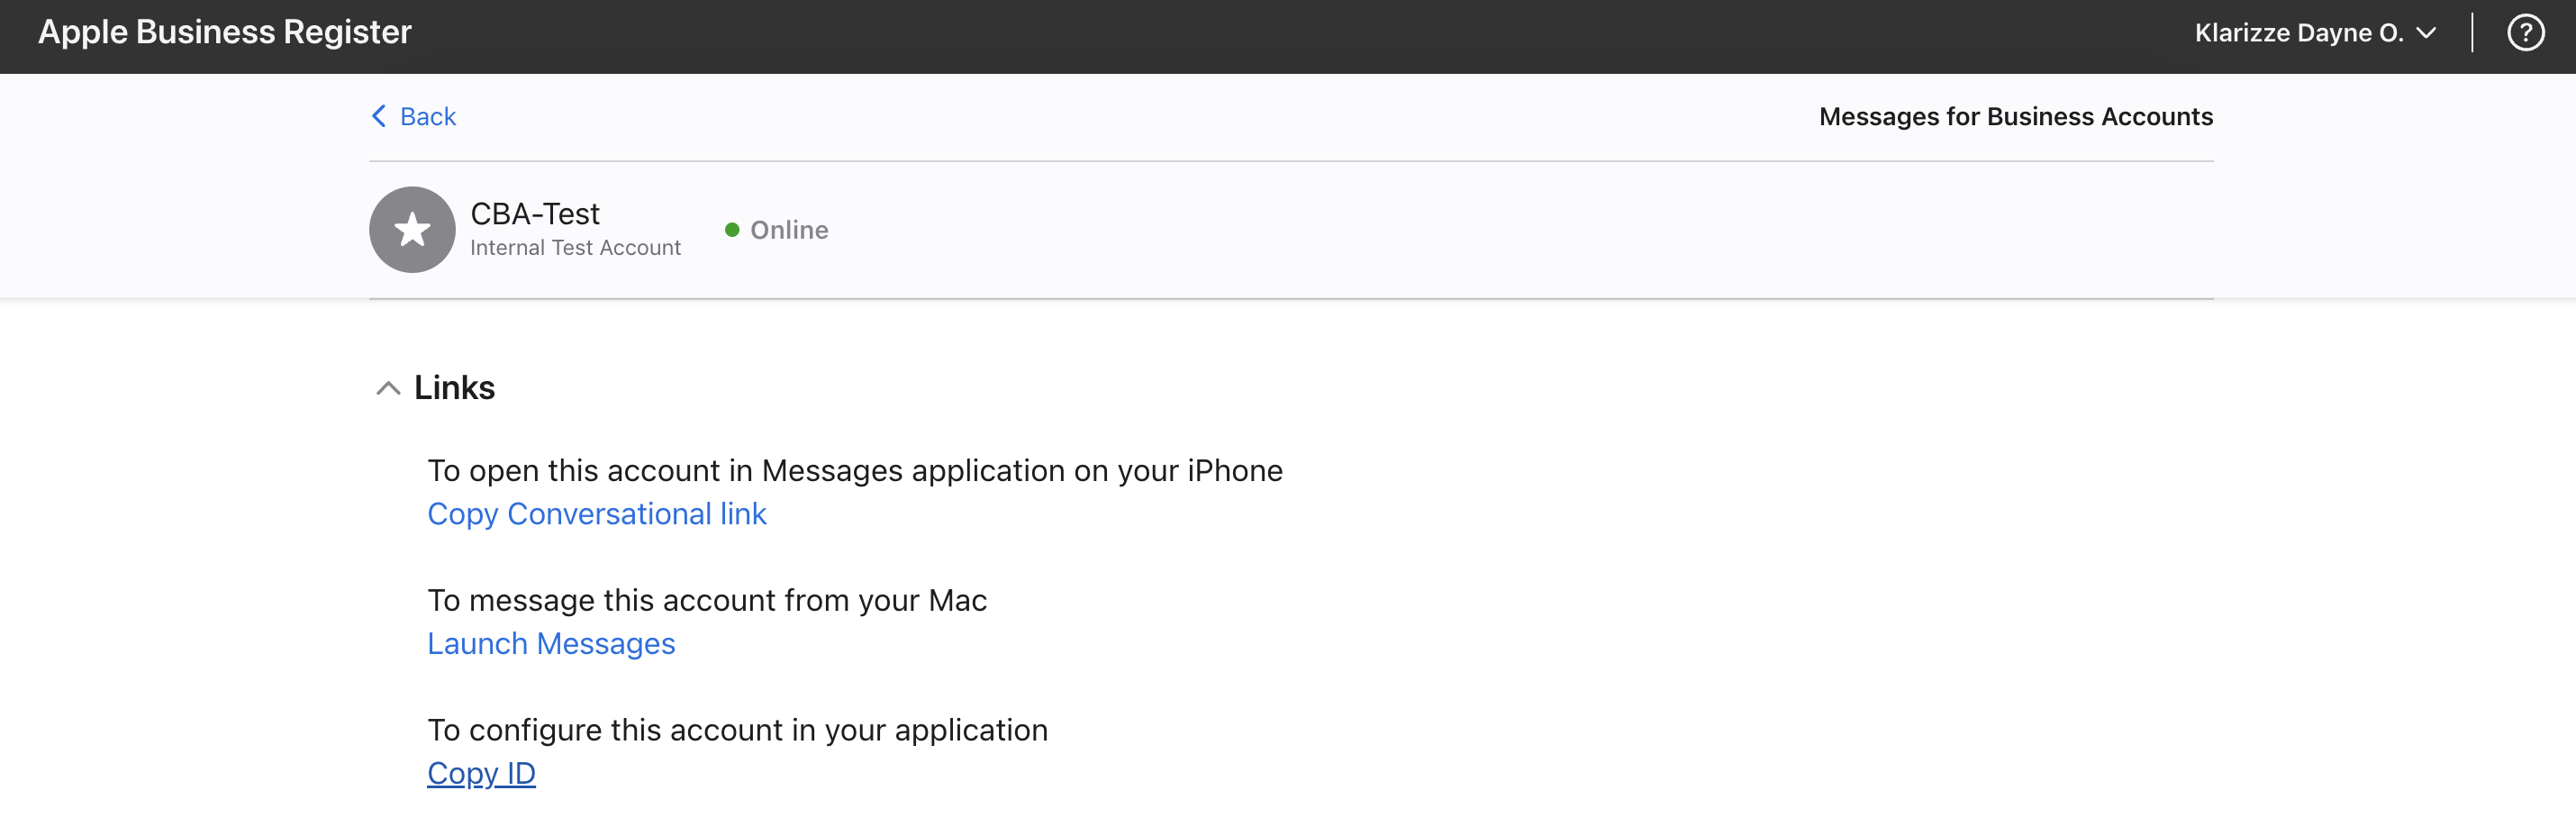
Task: Click the Links section heading
Action: tap(454, 388)
